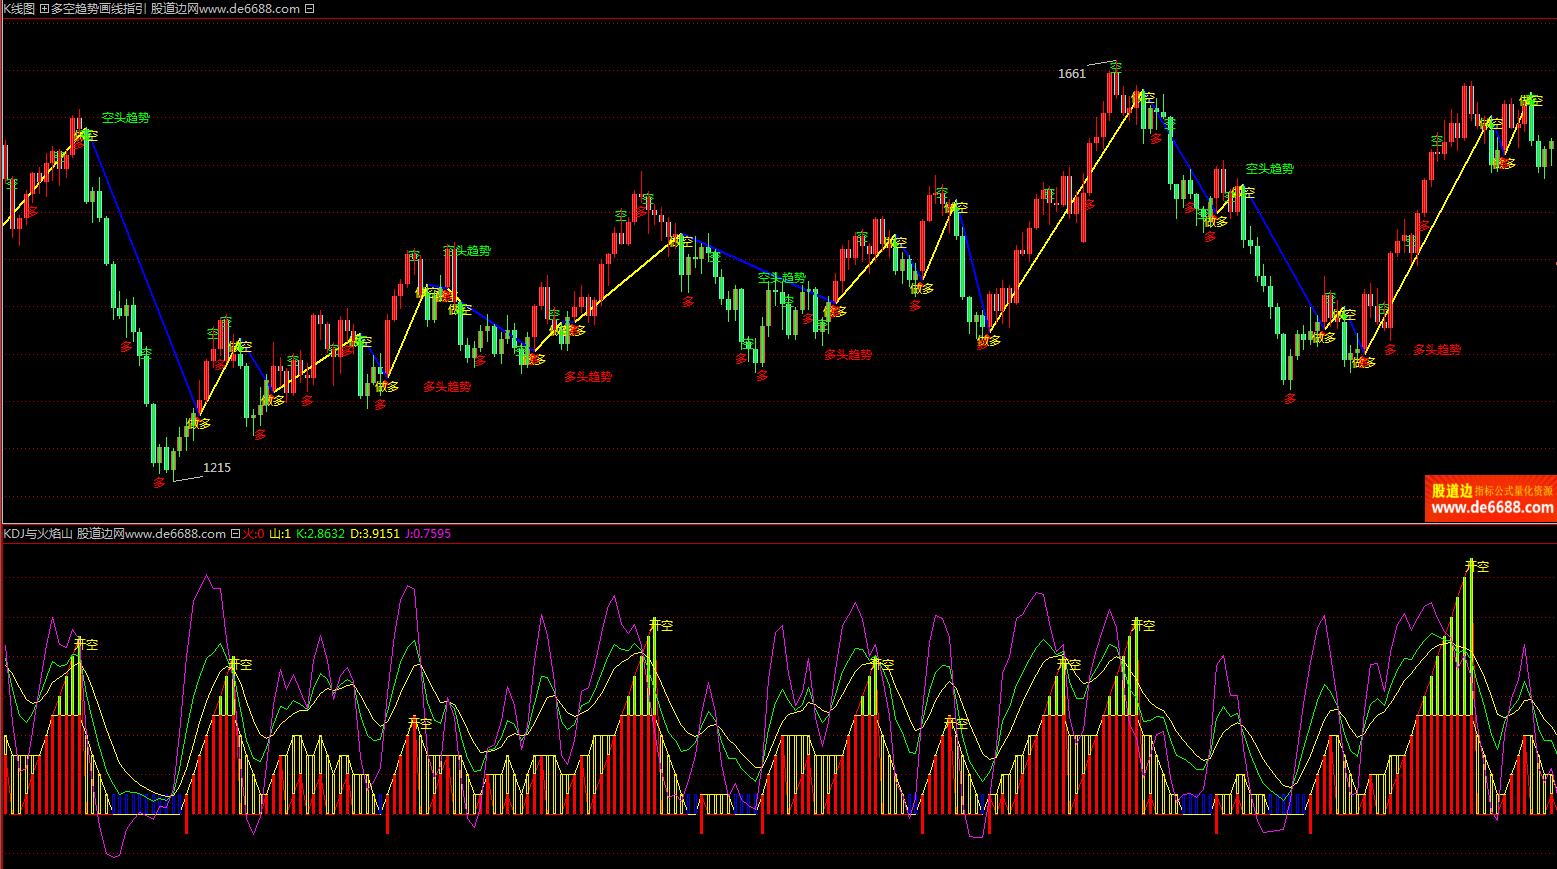Click the leftmost red 多头趋势 label
Image resolution: width=1557 pixels, height=869 pixels.
point(447,386)
